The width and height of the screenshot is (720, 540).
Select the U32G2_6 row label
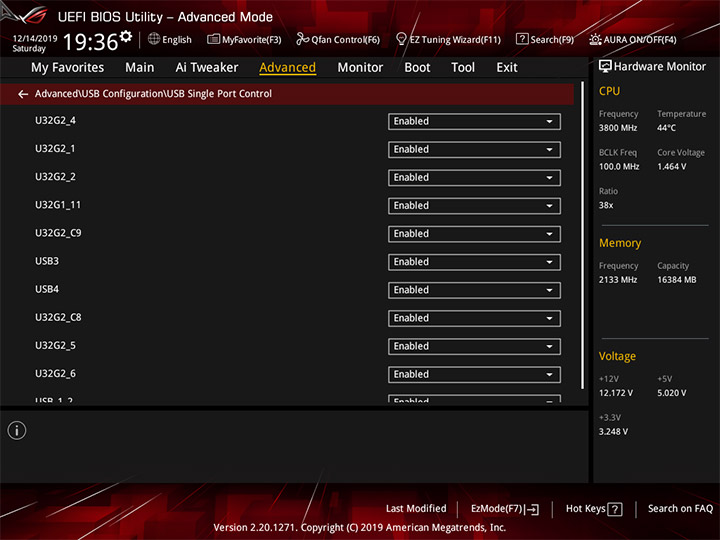(x=56, y=374)
